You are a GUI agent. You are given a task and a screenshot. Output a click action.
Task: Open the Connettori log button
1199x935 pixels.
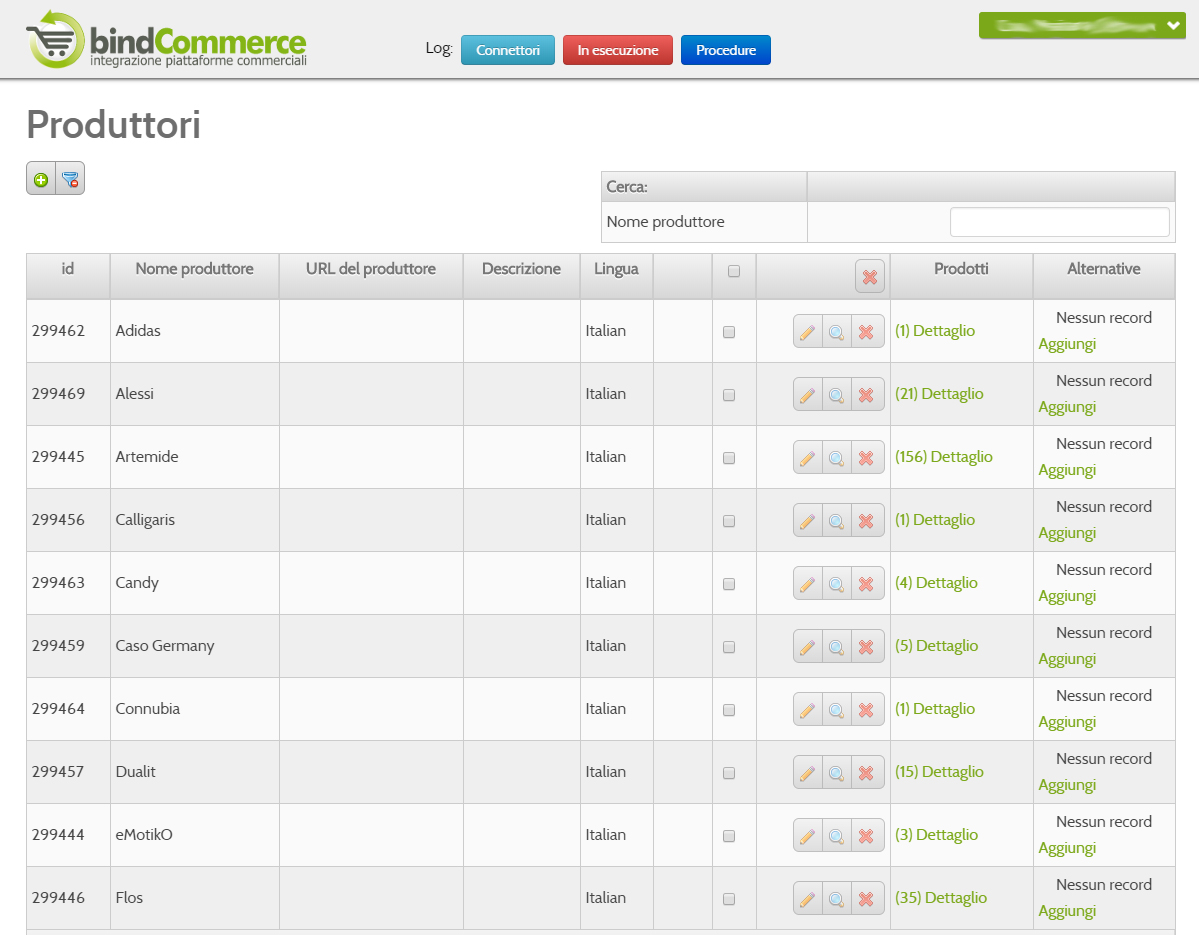point(508,50)
